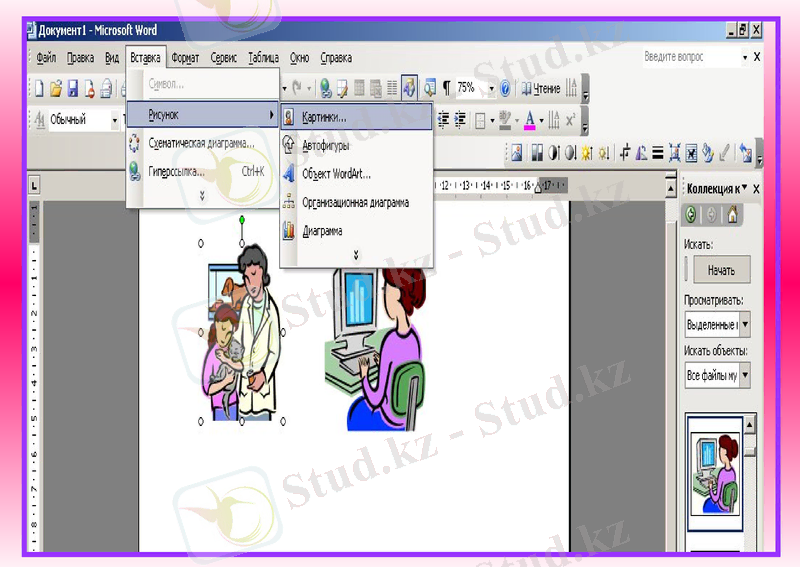Open the Формат menu

tap(185, 58)
